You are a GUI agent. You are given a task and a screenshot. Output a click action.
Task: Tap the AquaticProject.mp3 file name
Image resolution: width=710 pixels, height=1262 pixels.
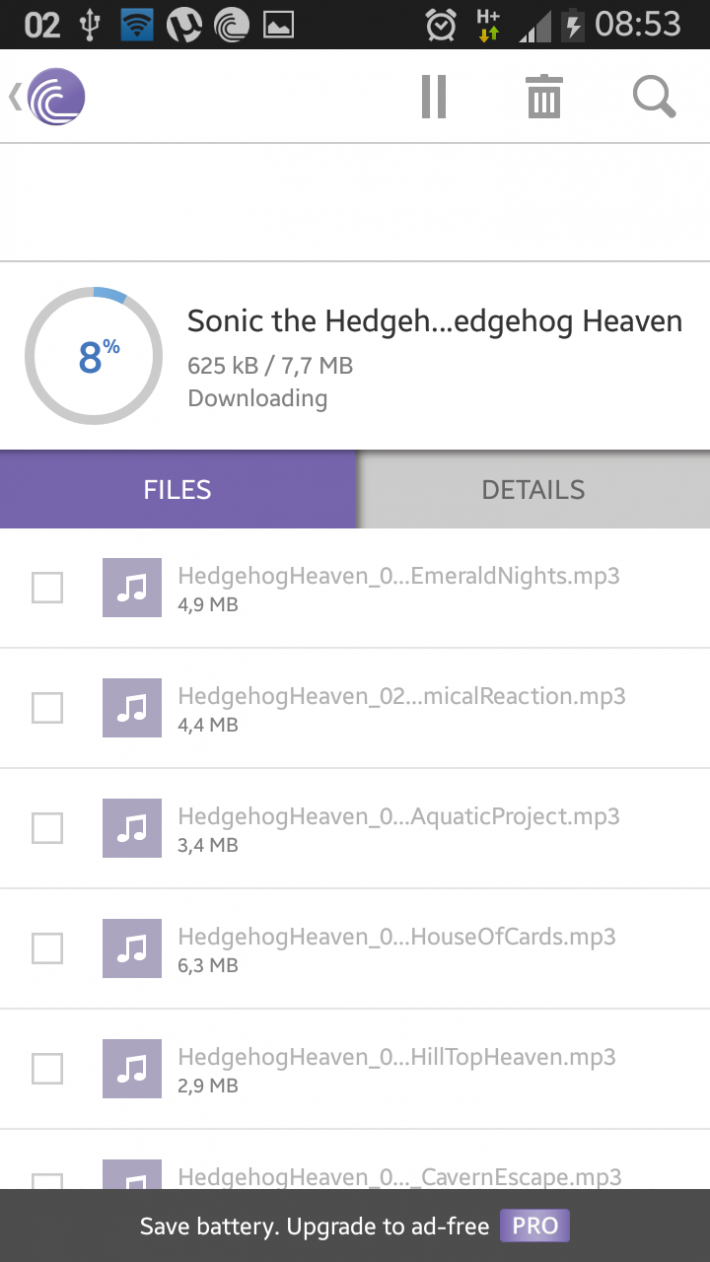coord(399,816)
